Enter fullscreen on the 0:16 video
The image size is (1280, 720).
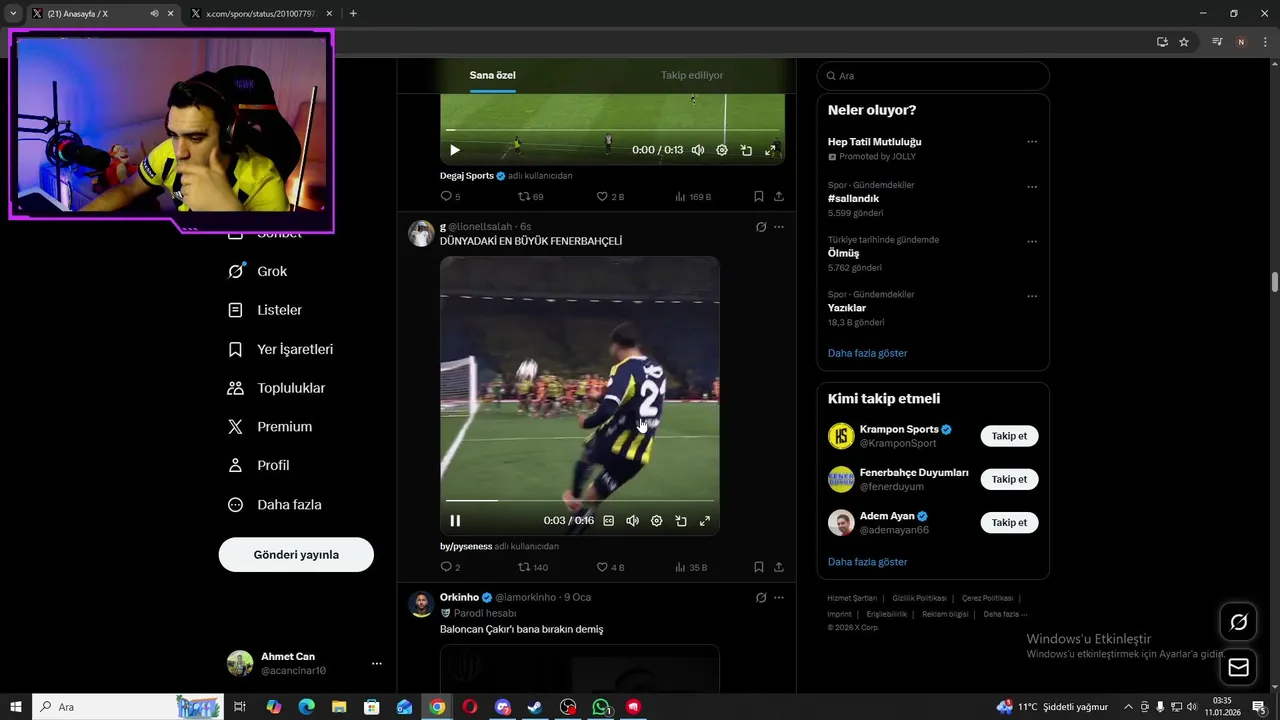pyautogui.click(x=705, y=520)
